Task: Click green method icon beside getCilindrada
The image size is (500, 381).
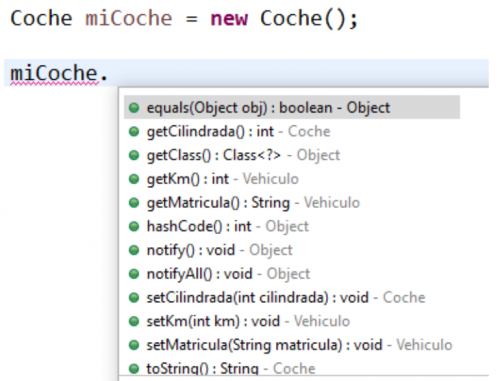Action: pyautogui.click(x=134, y=131)
